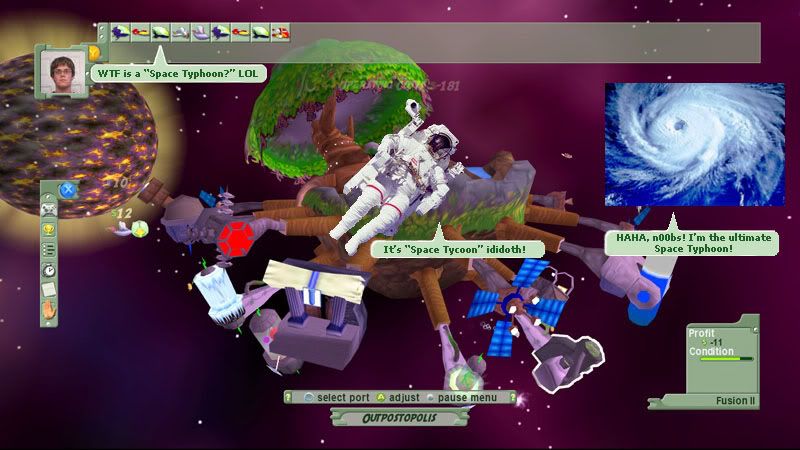Click the blue X button on sidebar
This screenshot has height=450, width=800.
(67, 190)
